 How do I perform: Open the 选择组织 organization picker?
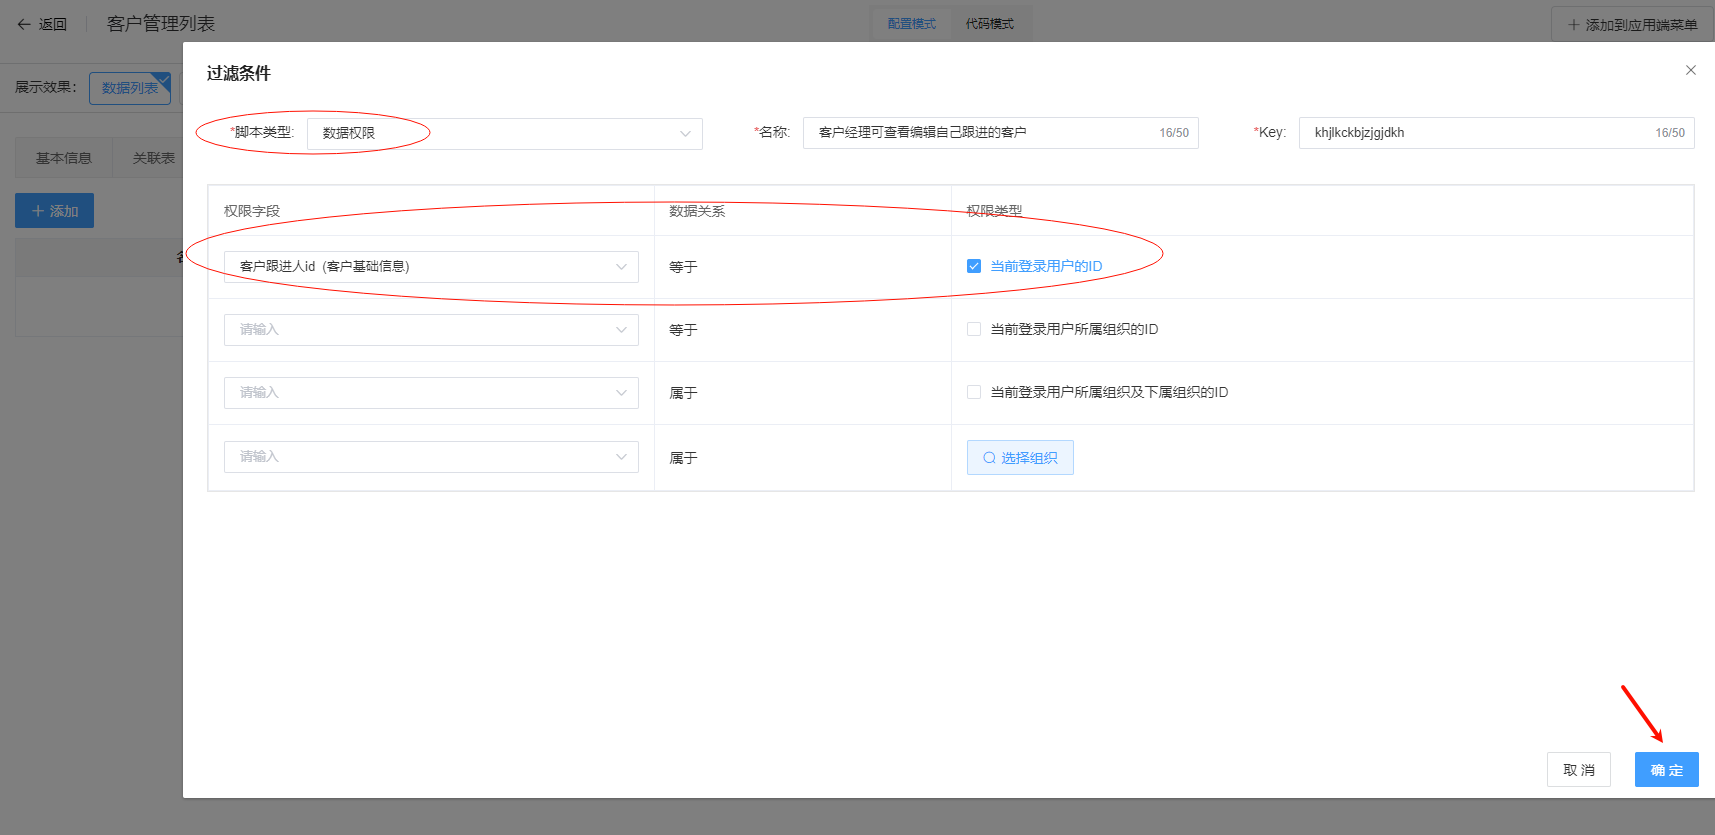tap(1020, 458)
